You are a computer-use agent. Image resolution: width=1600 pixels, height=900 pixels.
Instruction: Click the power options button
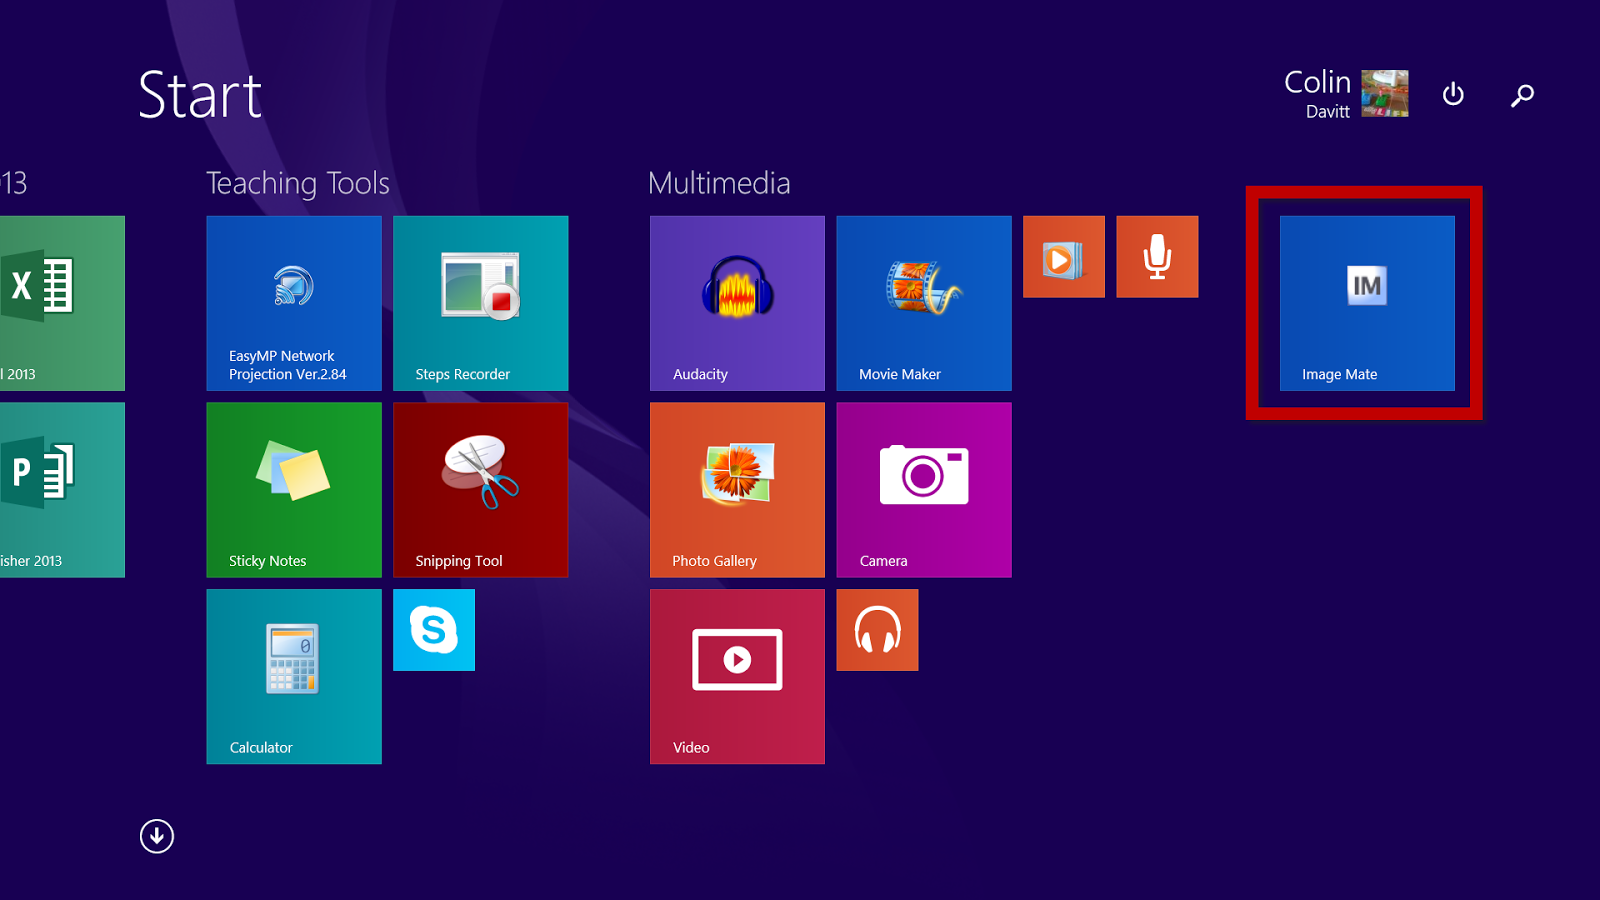coord(1453,94)
